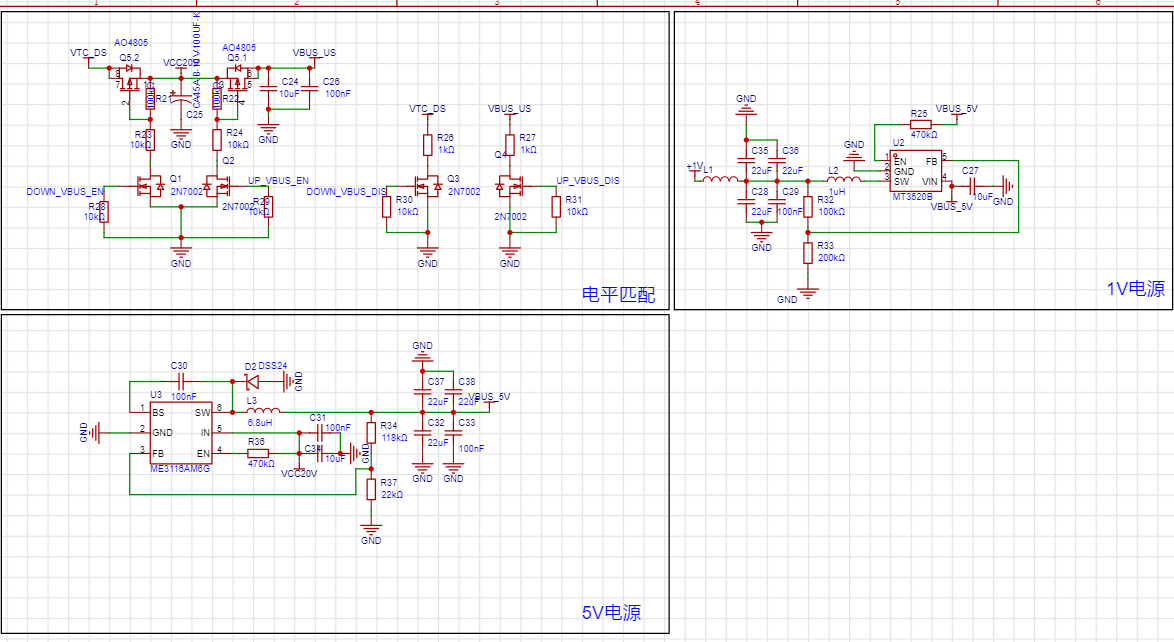Screen dimensions: 1174x642
Task: Click the 5V电源 section title
Action: [x=610, y=613]
